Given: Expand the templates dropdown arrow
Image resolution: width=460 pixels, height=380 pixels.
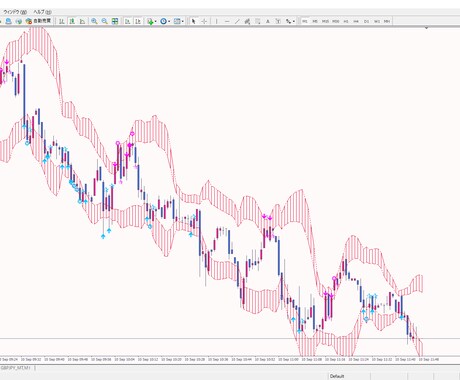Looking at the screenshot, I should pos(183,21).
